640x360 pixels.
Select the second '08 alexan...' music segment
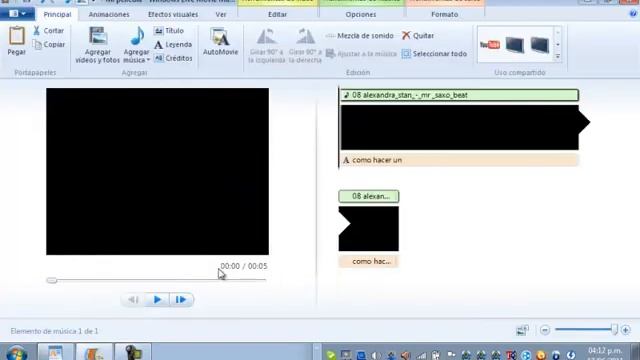click(x=369, y=196)
